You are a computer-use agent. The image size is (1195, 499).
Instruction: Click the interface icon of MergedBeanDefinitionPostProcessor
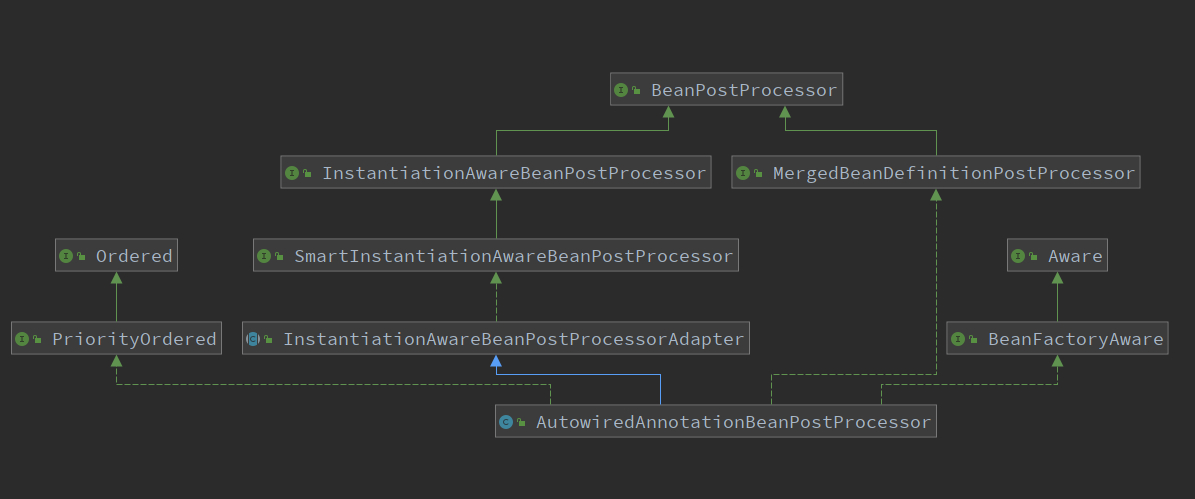743,173
